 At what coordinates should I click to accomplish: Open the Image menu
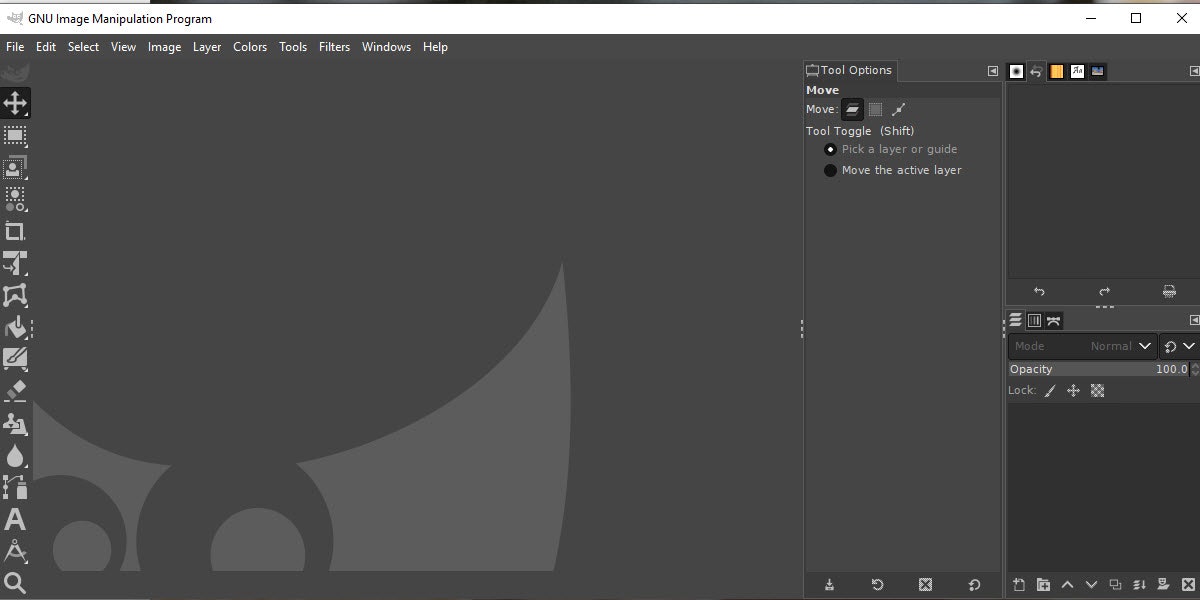pyautogui.click(x=165, y=47)
